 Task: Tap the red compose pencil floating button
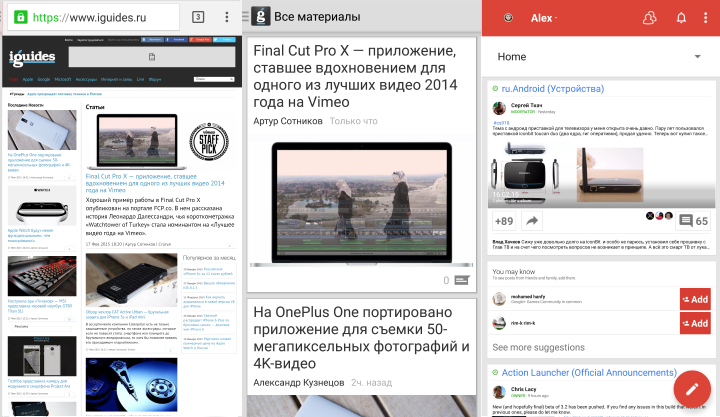point(692,389)
